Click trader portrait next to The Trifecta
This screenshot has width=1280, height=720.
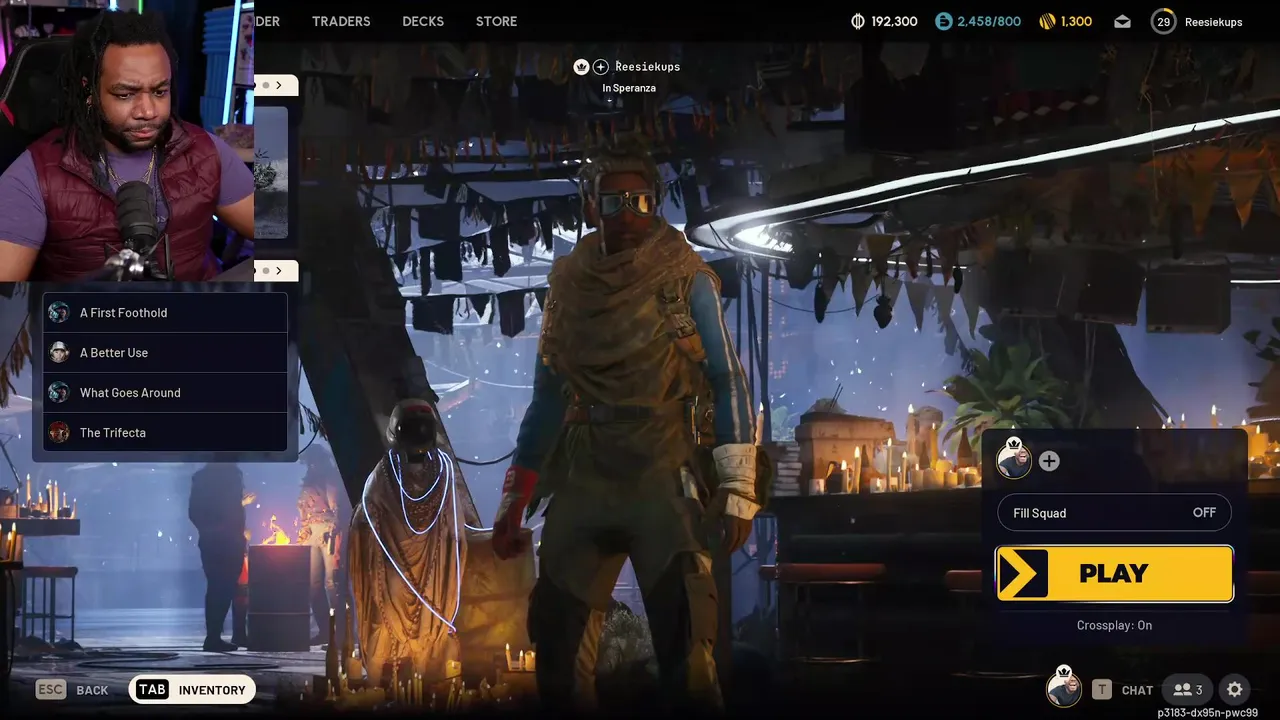tap(59, 433)
